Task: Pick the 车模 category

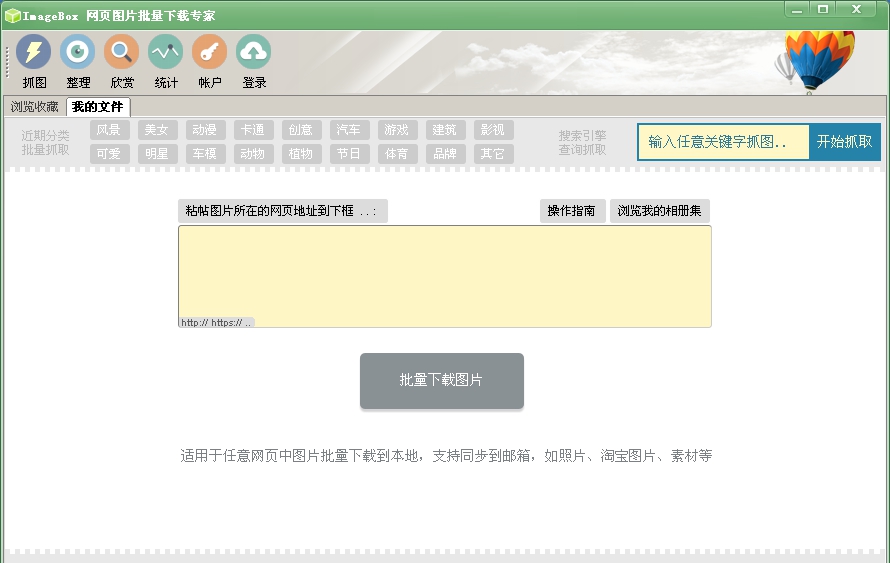Action: point(205,154)
